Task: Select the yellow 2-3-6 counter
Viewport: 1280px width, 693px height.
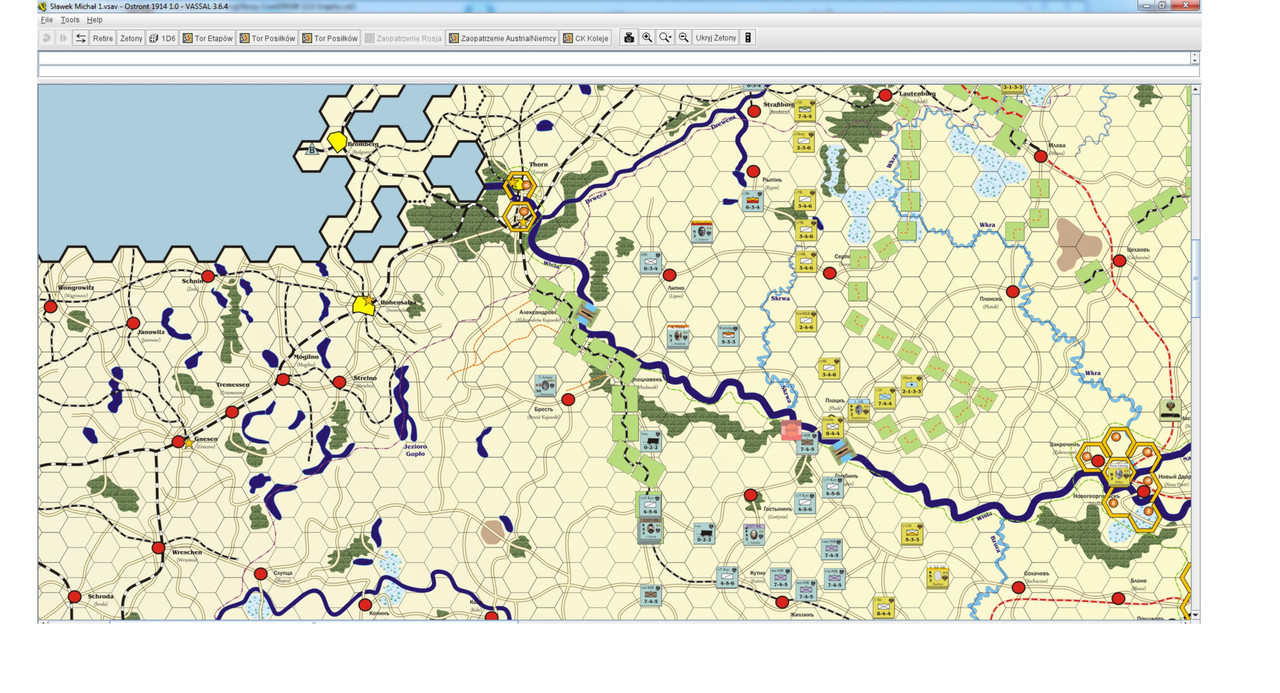Action: tap(804, 141)
